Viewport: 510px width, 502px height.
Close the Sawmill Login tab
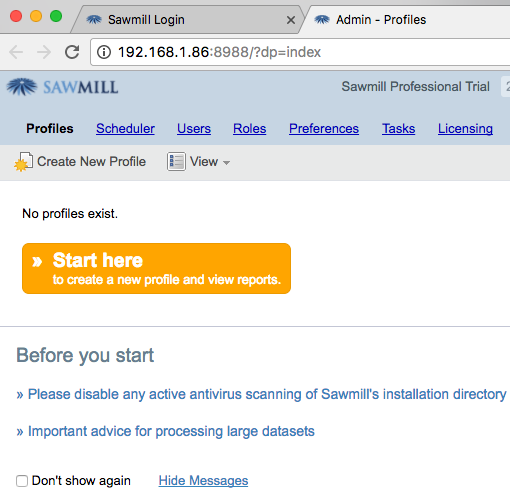coord(291,20)
